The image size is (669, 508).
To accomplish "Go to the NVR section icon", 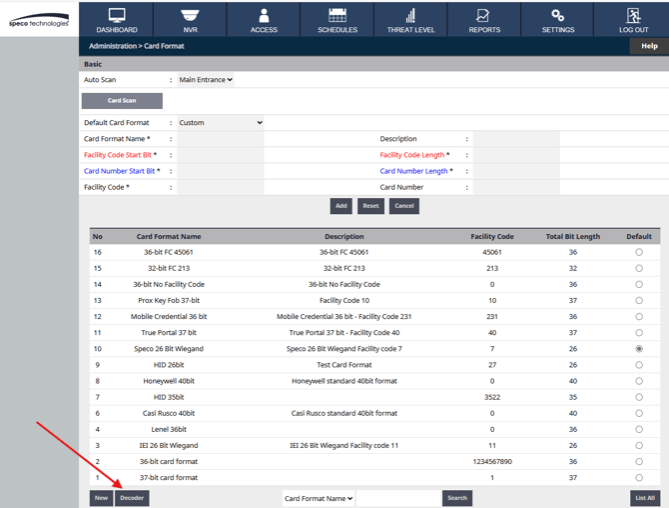I will click(x=190, y=15).
